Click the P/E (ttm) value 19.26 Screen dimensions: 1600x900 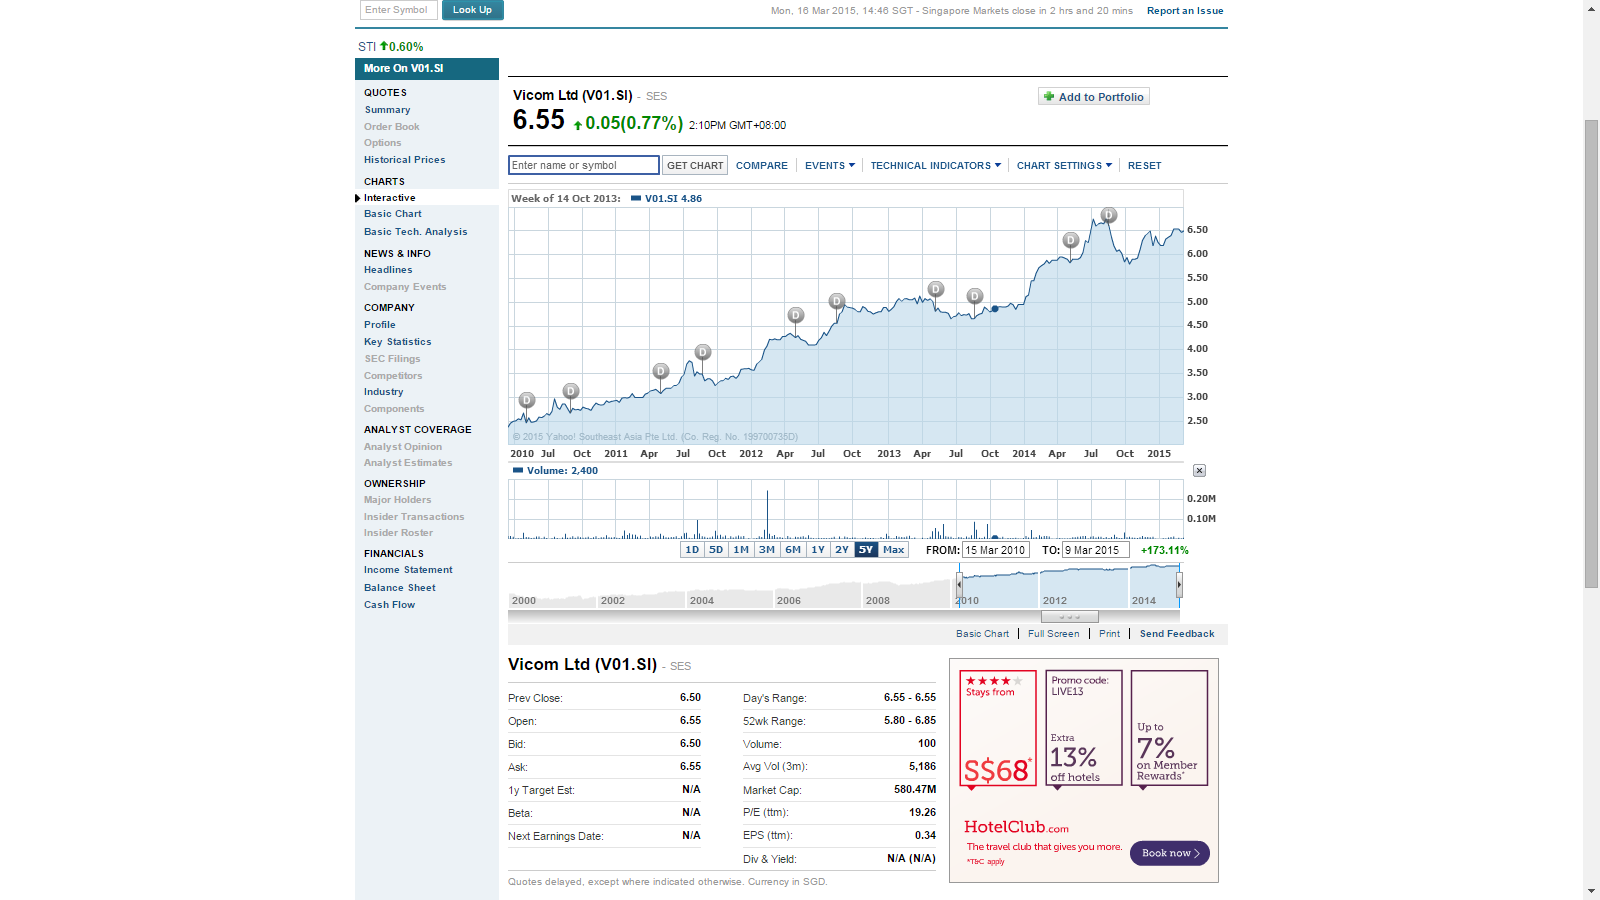(x=923, y=813)
